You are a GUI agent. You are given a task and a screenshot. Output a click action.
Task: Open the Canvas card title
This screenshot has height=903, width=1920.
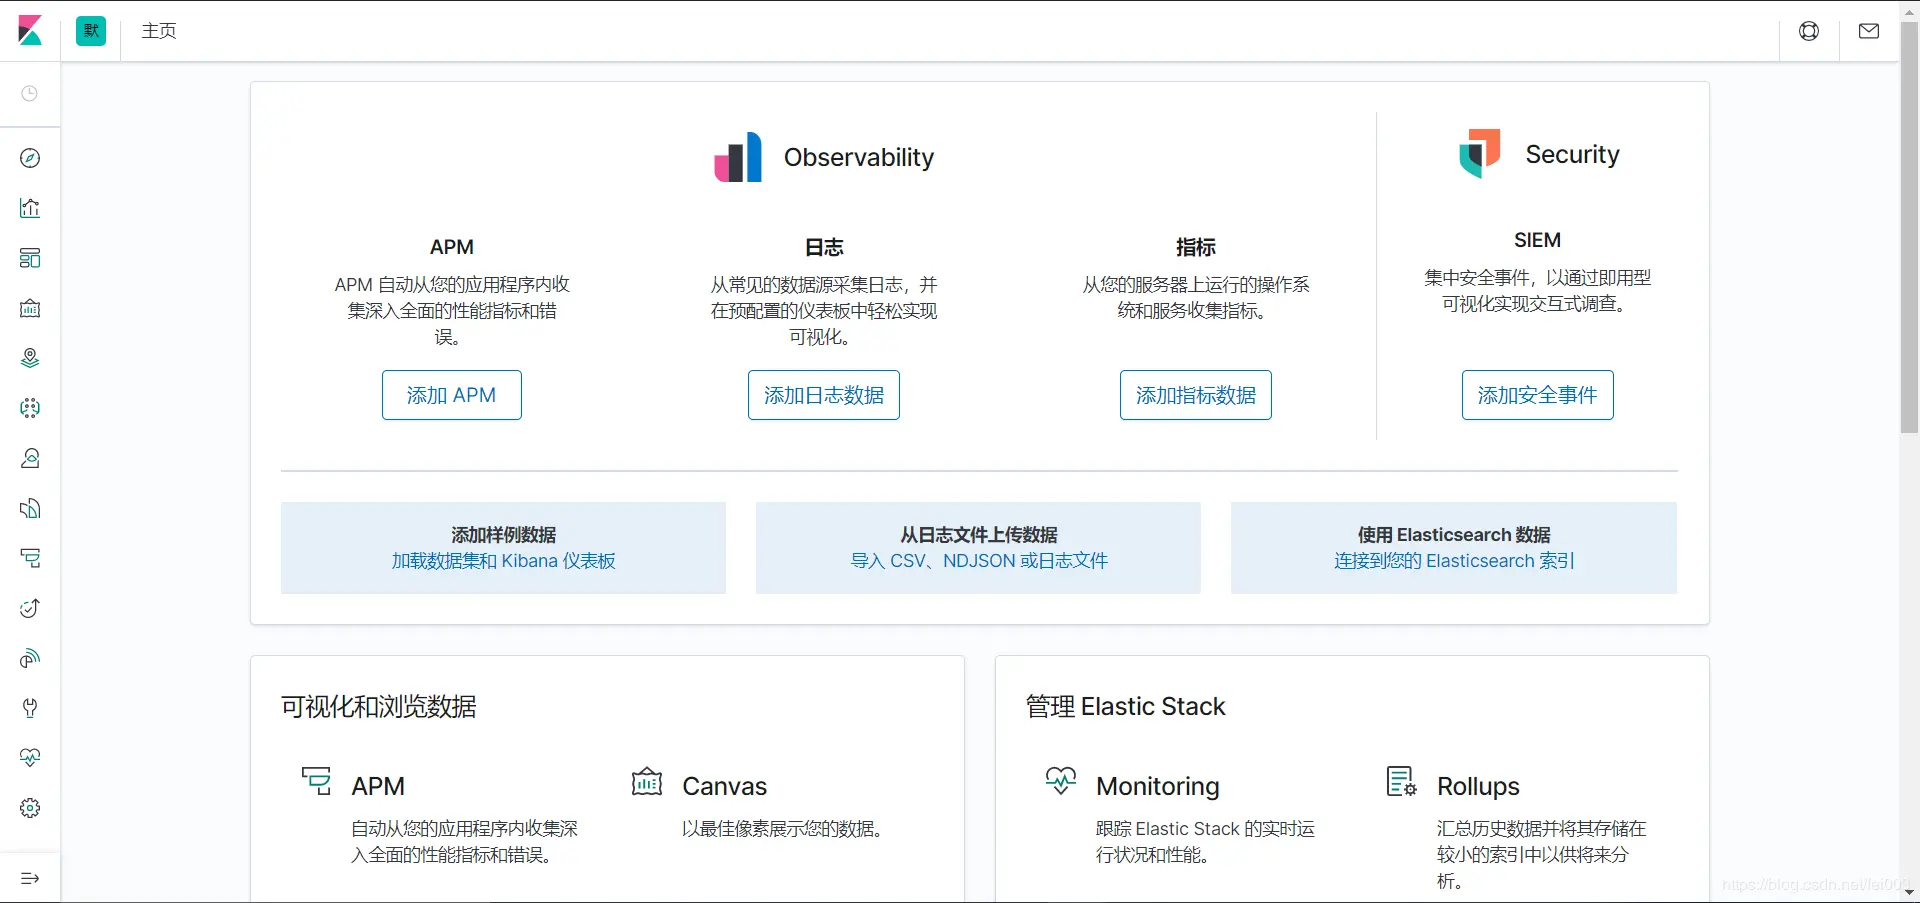coord(725,786)
